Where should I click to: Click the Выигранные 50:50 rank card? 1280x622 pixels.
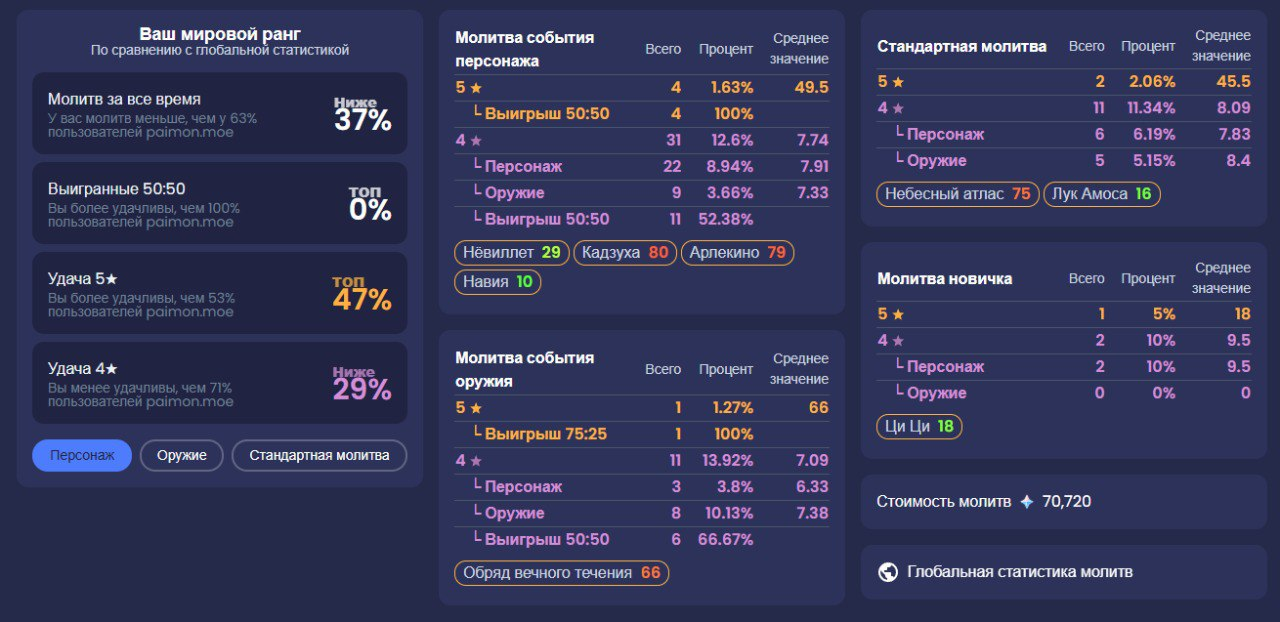click(x=219, y=203)
